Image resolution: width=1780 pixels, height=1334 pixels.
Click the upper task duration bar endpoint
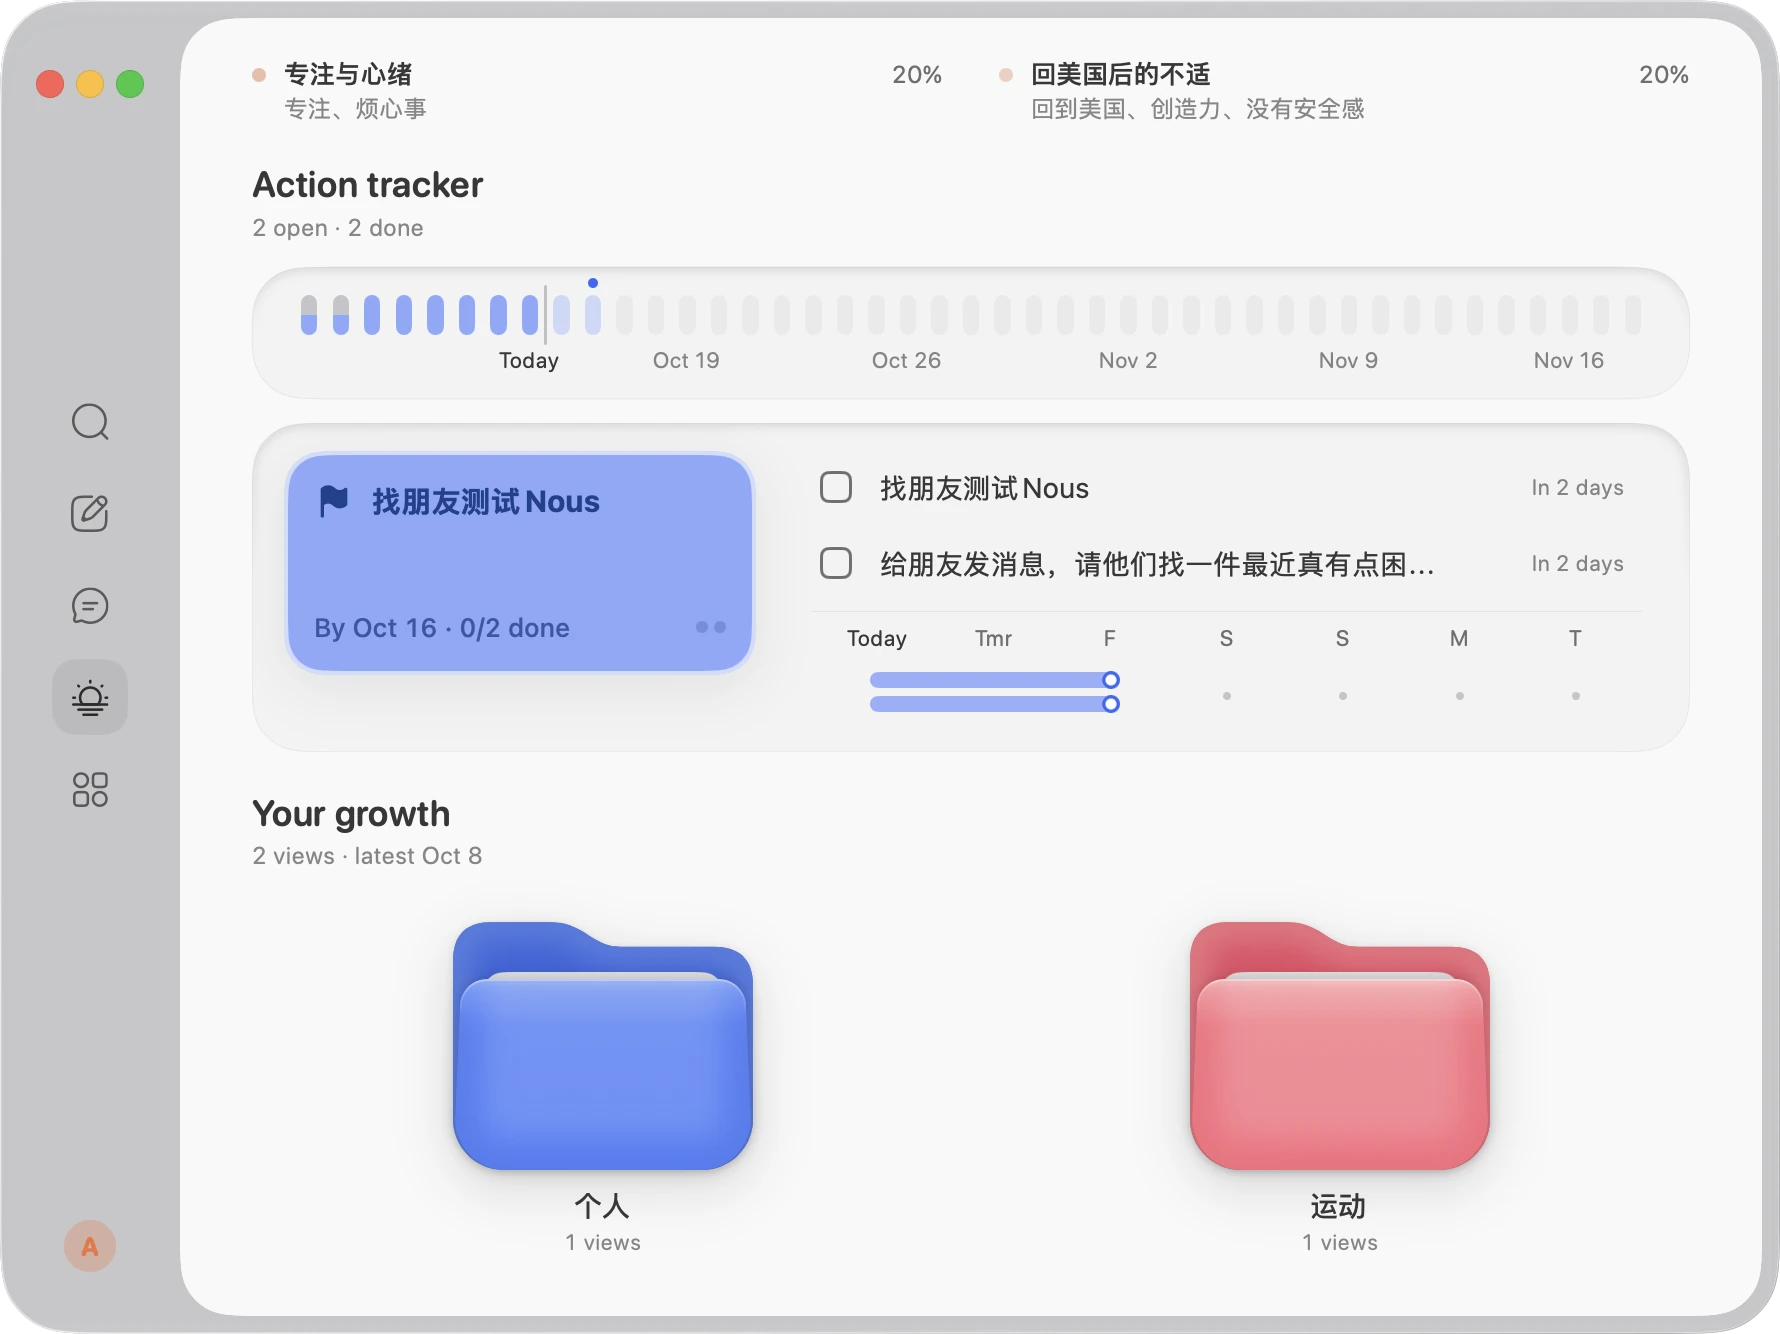pyautogui.click(x=1110, y=680)
